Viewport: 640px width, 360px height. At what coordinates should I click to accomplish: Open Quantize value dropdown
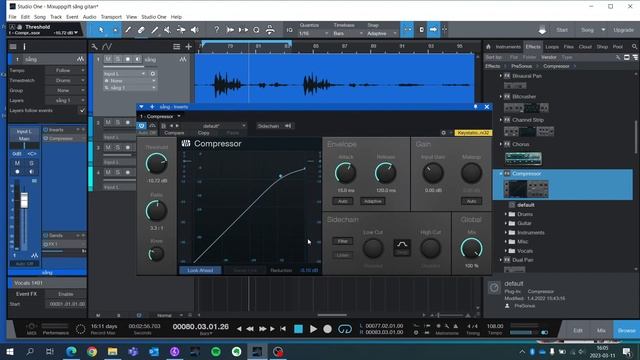coord(313,33)
